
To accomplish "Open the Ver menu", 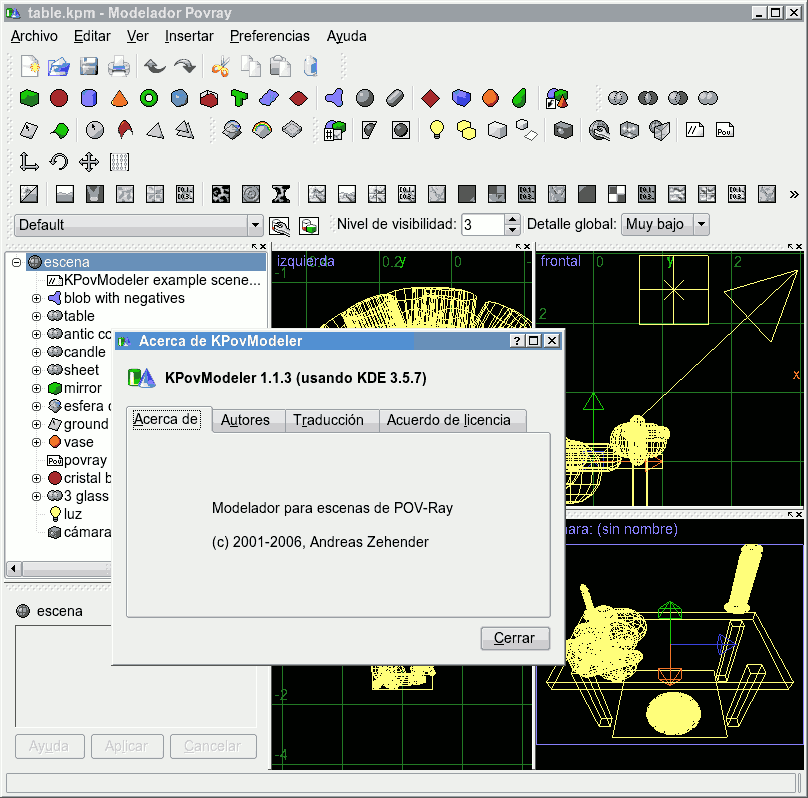I will pyautogui.click(x=138, y=36).
